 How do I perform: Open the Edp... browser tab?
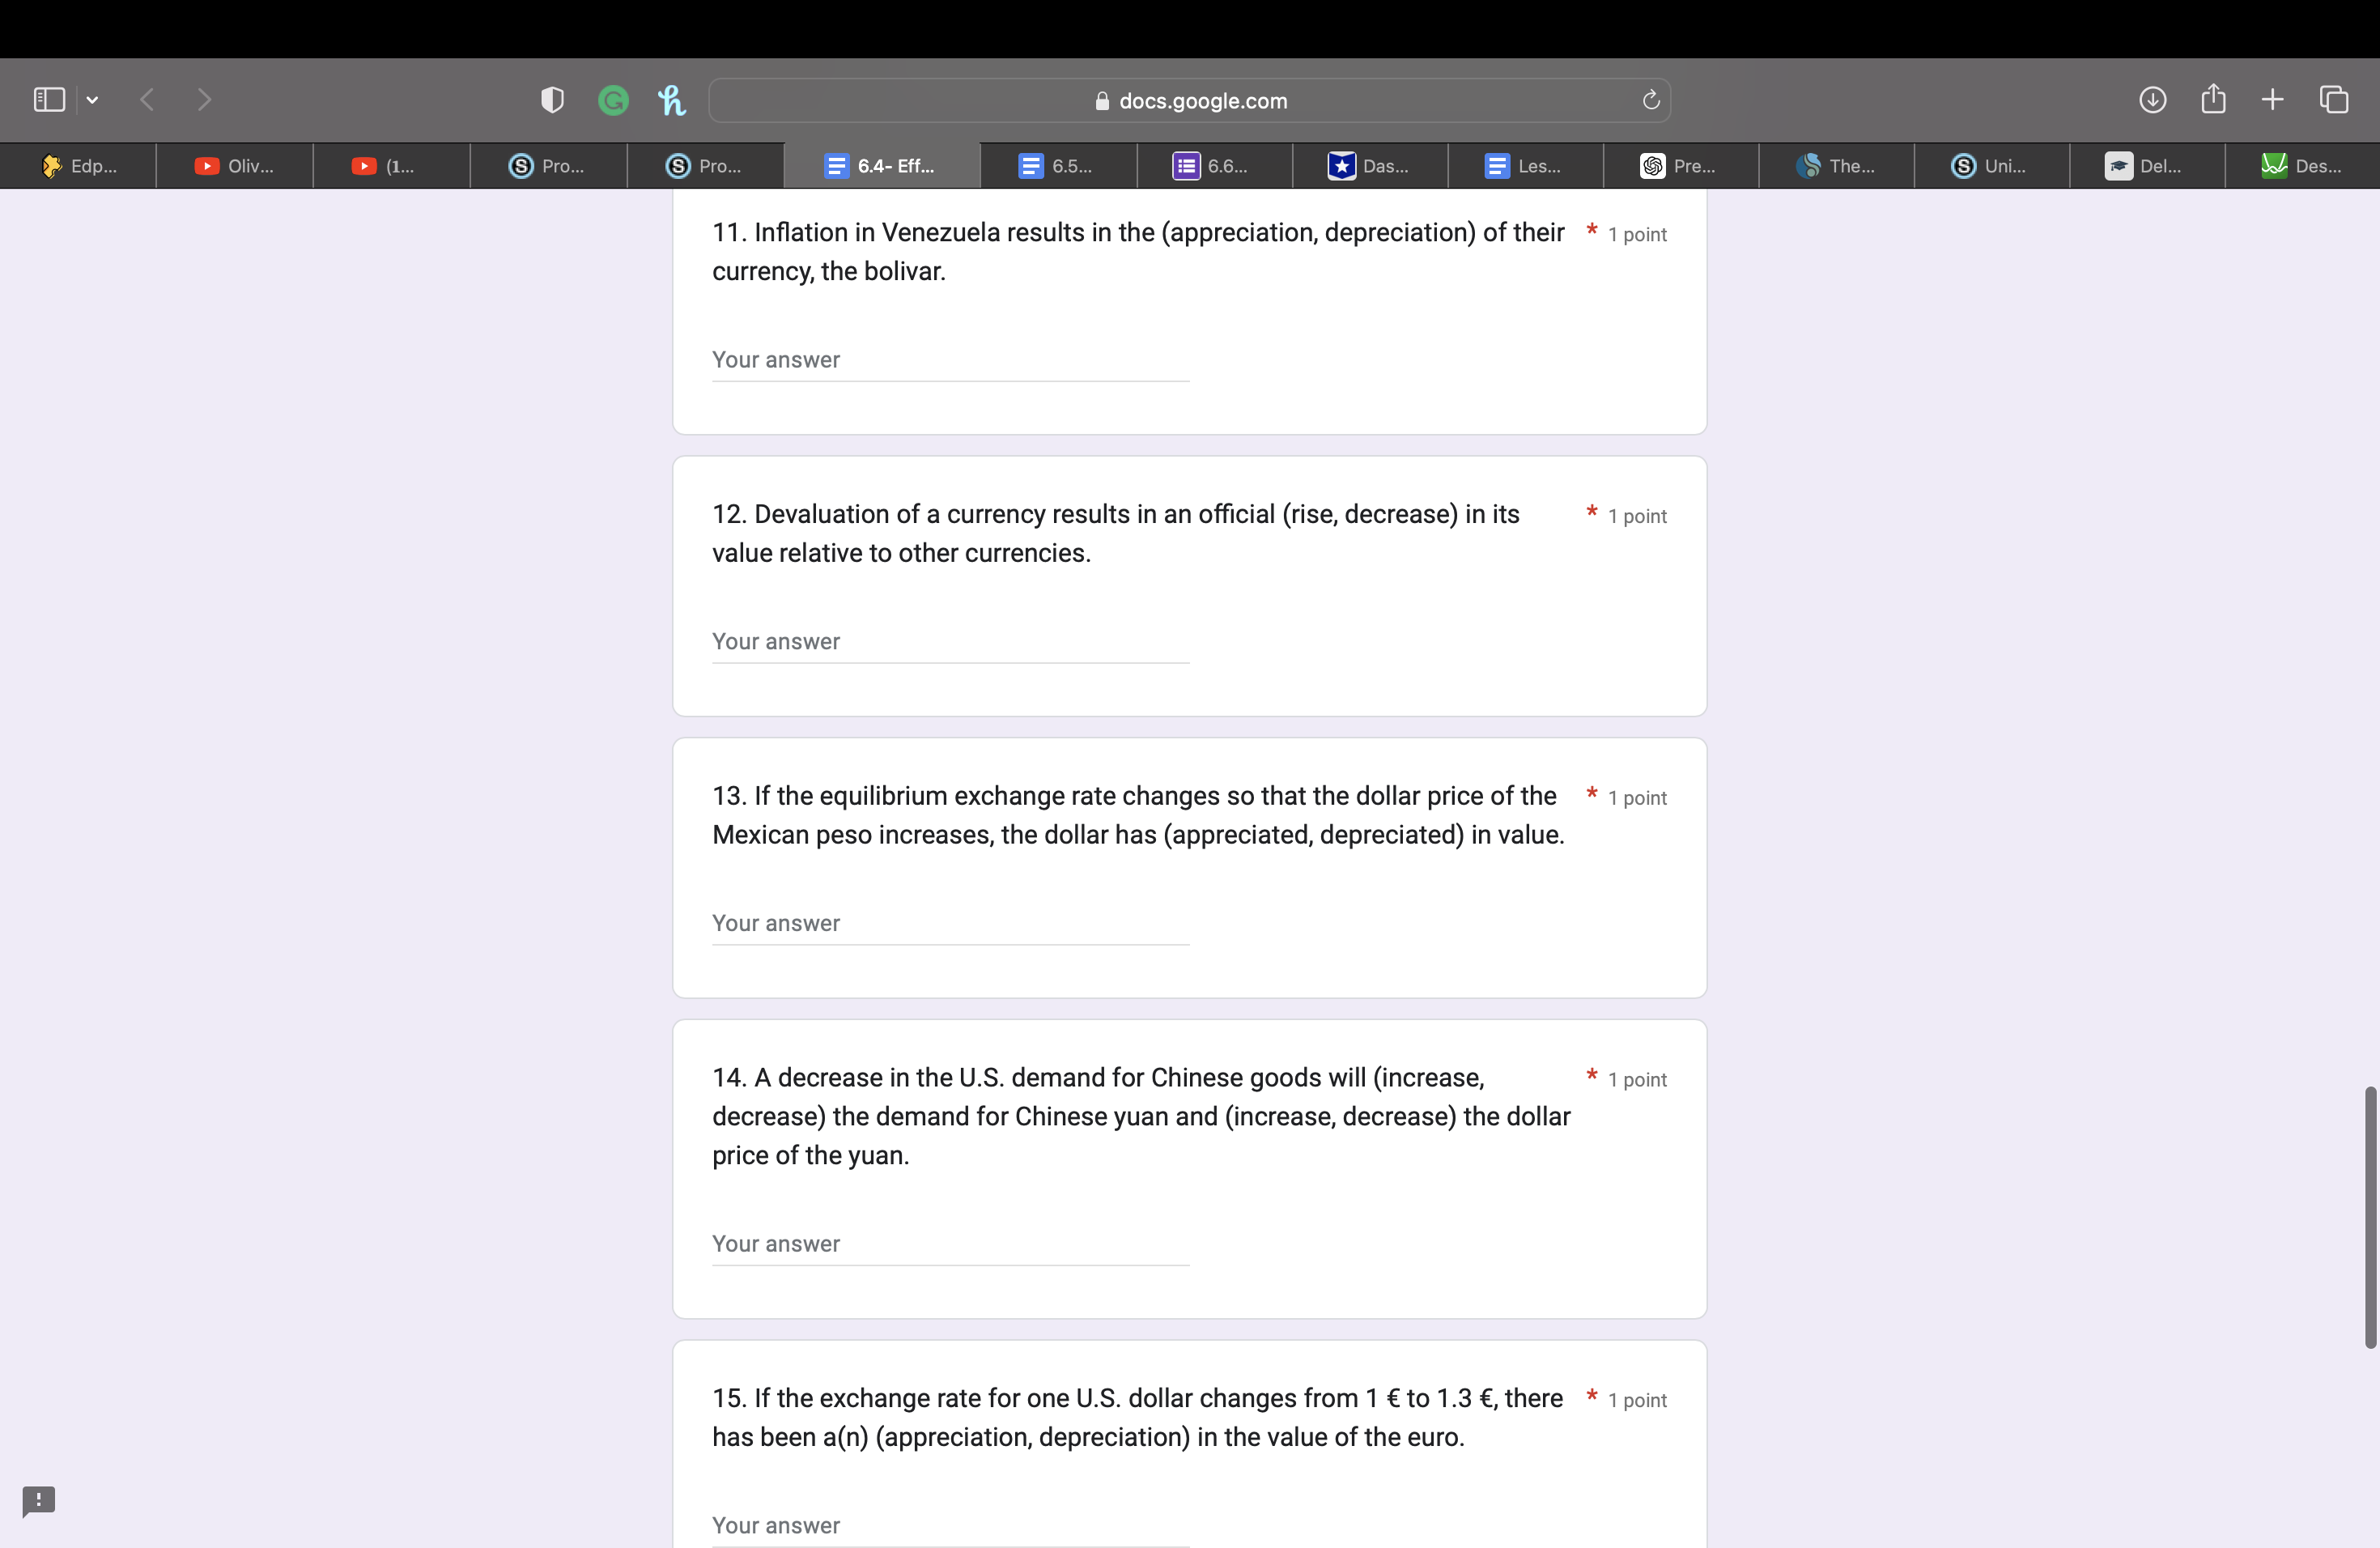point(79,166)
